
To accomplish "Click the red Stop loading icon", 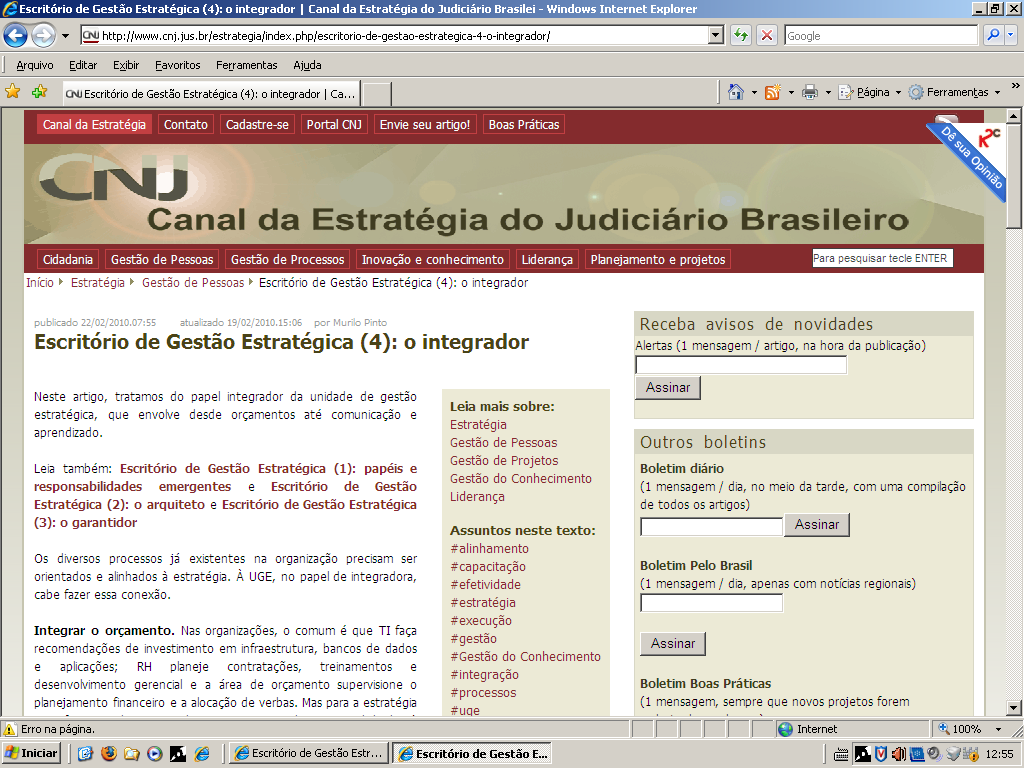I will [767, 36].
